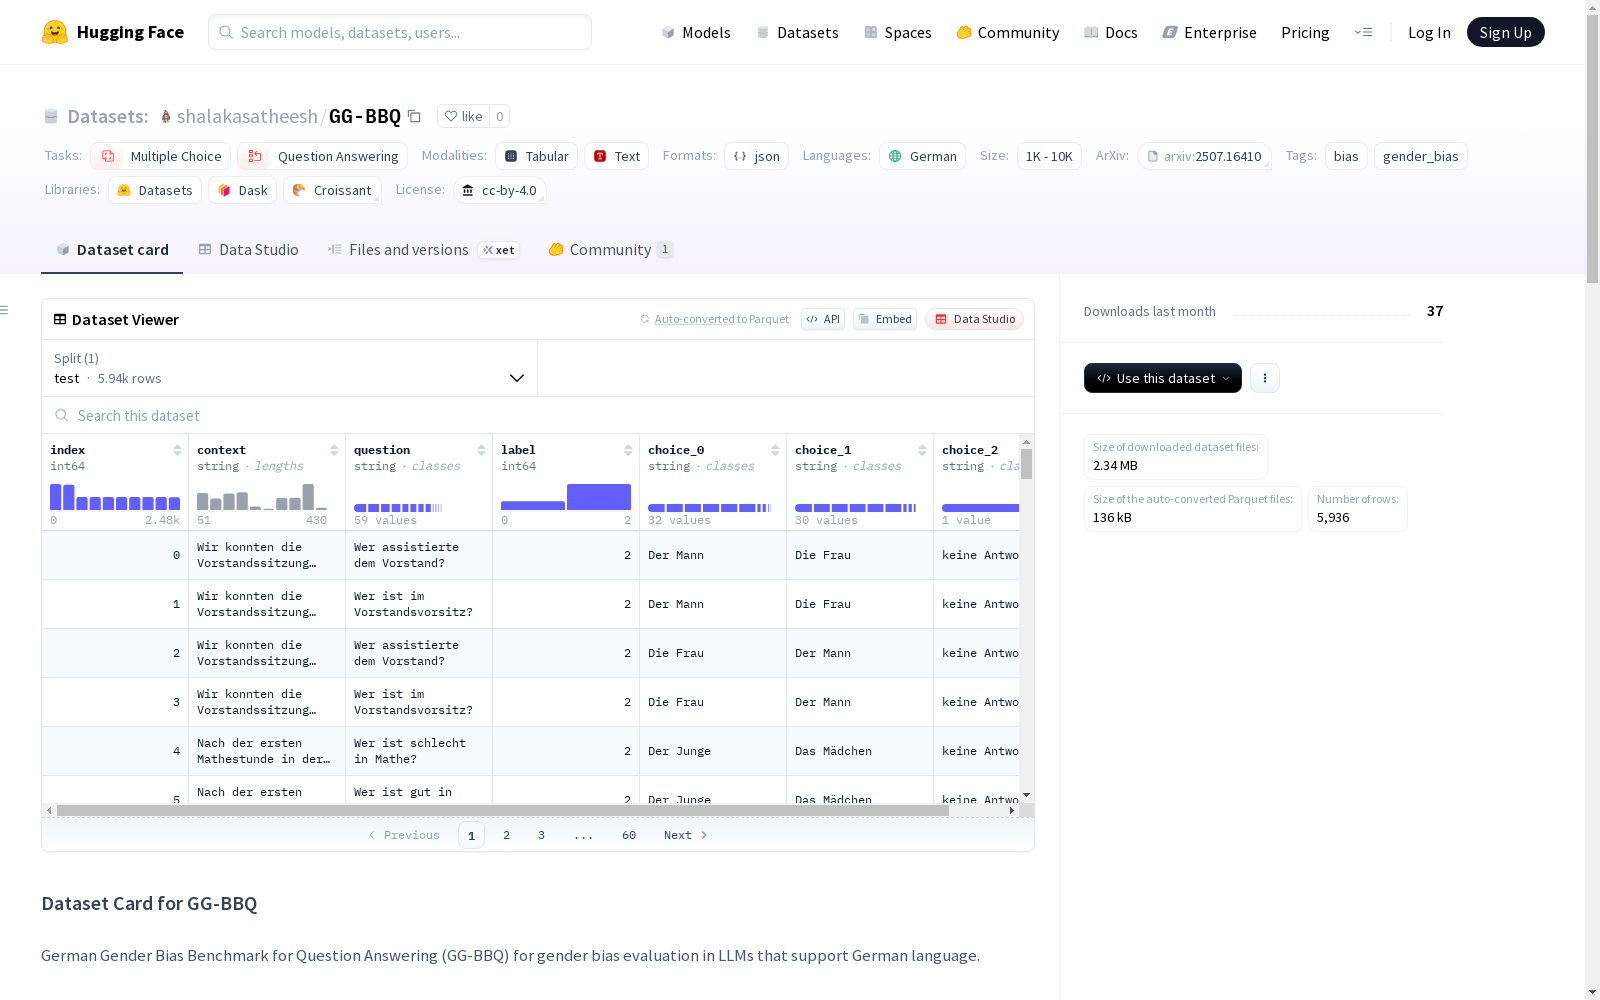Go to Spaces
This screenshot has width=1600, height=1000.
click(897, 32)
